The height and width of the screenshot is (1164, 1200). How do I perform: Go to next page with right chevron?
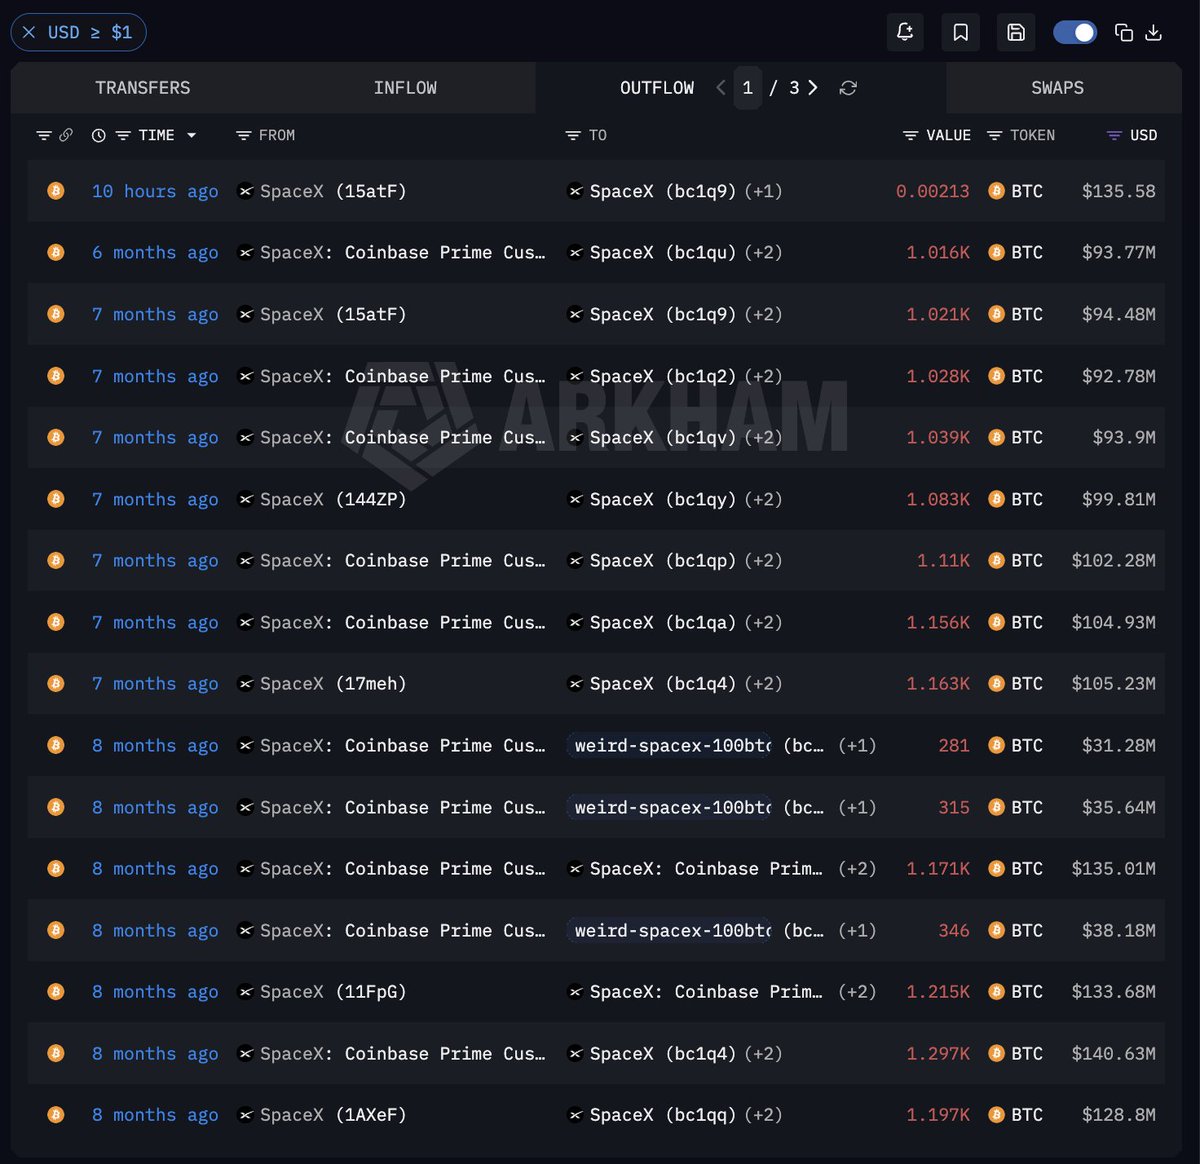[813, 88]
